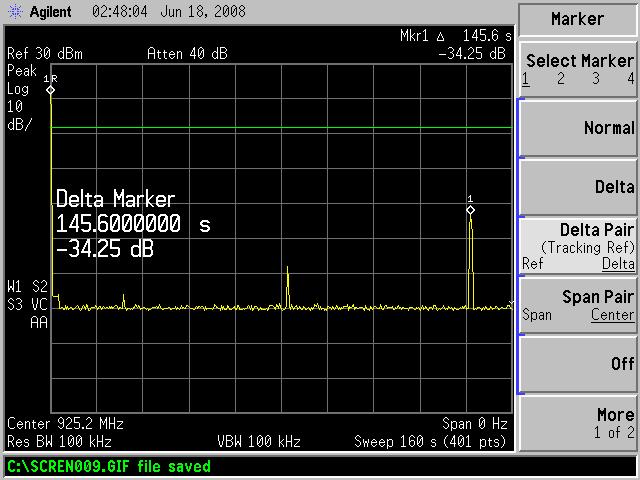Set Span Pair to Span

click(537, 315)
